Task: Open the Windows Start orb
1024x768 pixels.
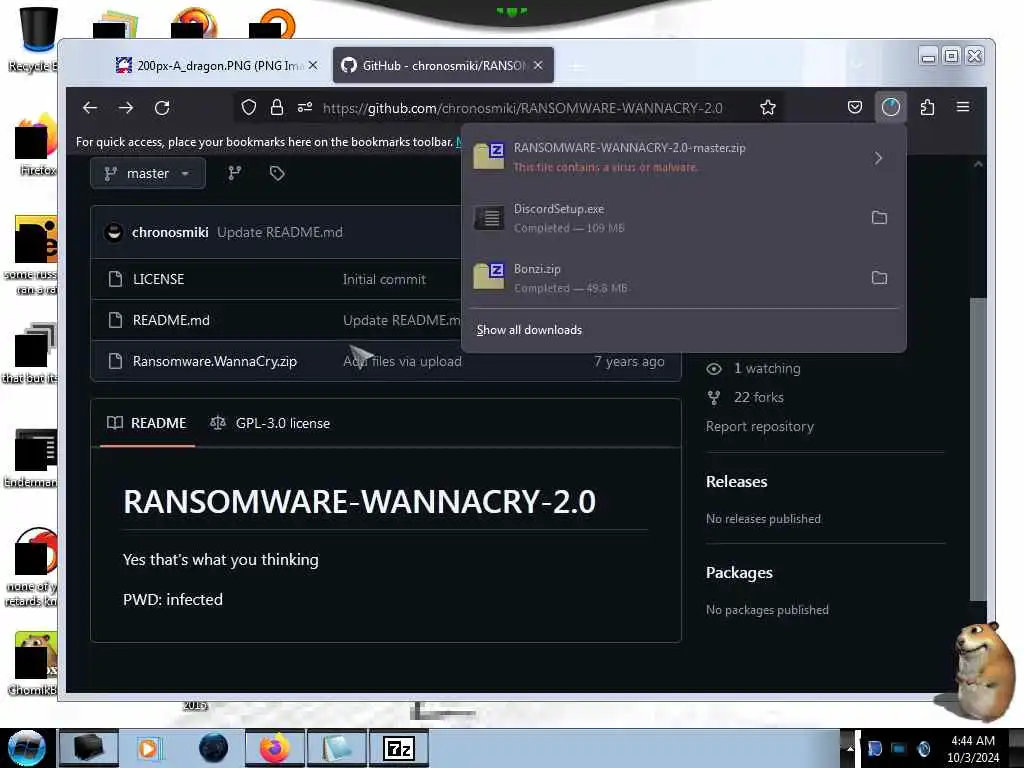Action: (x=27, y=748)
